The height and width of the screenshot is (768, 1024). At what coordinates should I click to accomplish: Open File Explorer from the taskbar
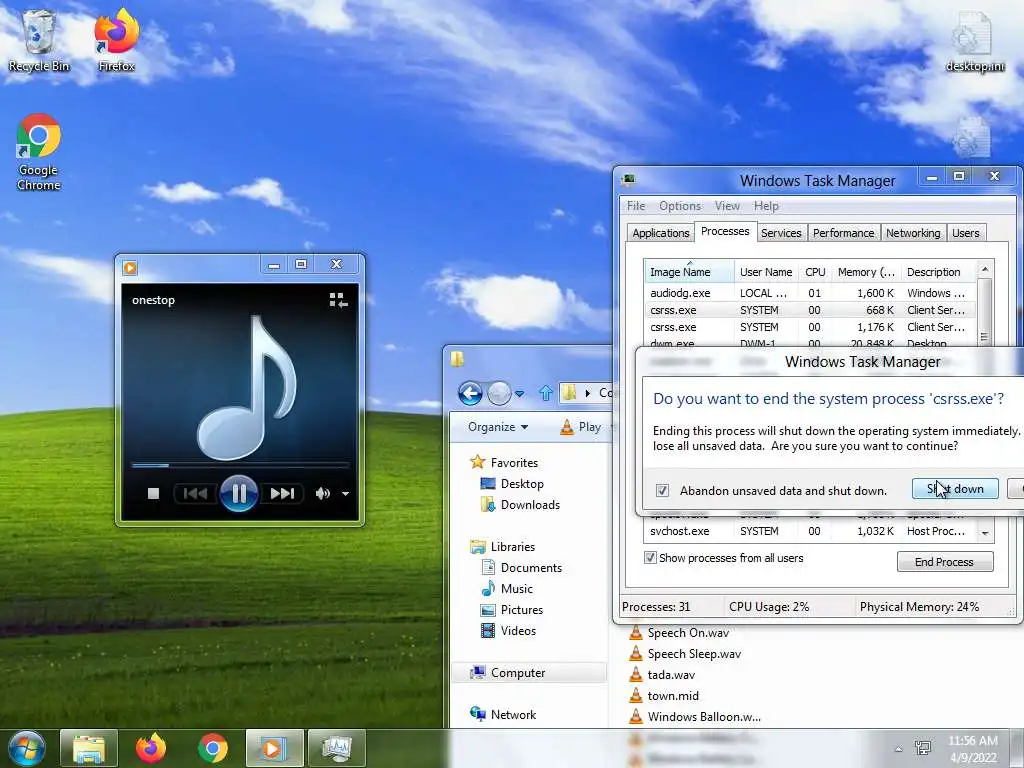89,748
